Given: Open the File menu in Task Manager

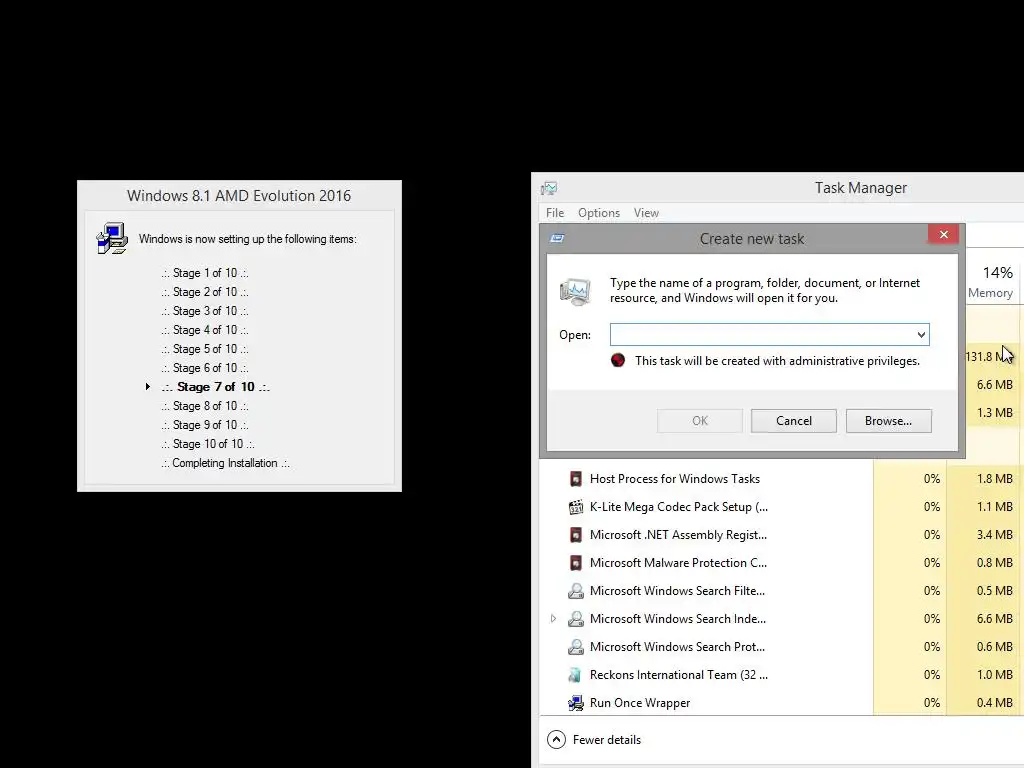Looking at the screenshot, I should tap(554, 213).
